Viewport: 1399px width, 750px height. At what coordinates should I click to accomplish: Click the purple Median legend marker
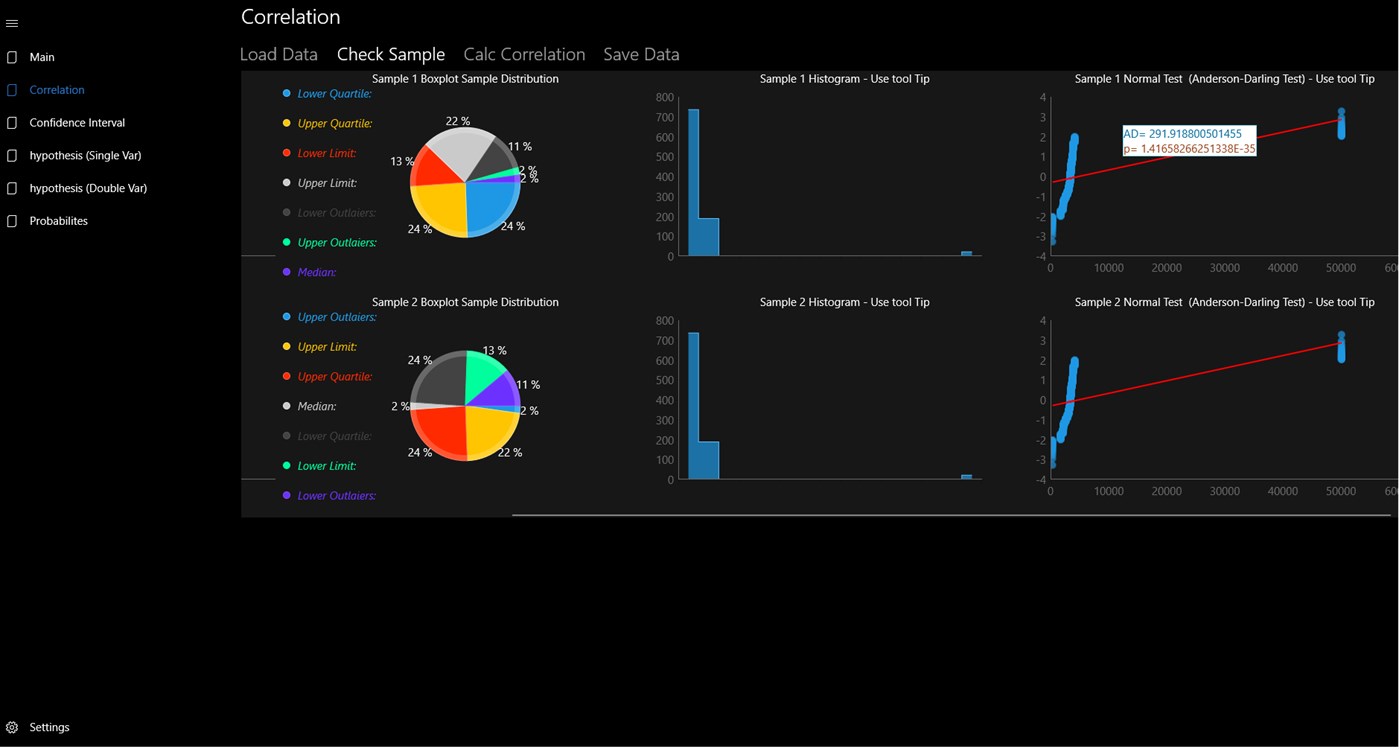pyautogui.click(x=288, y=272)
